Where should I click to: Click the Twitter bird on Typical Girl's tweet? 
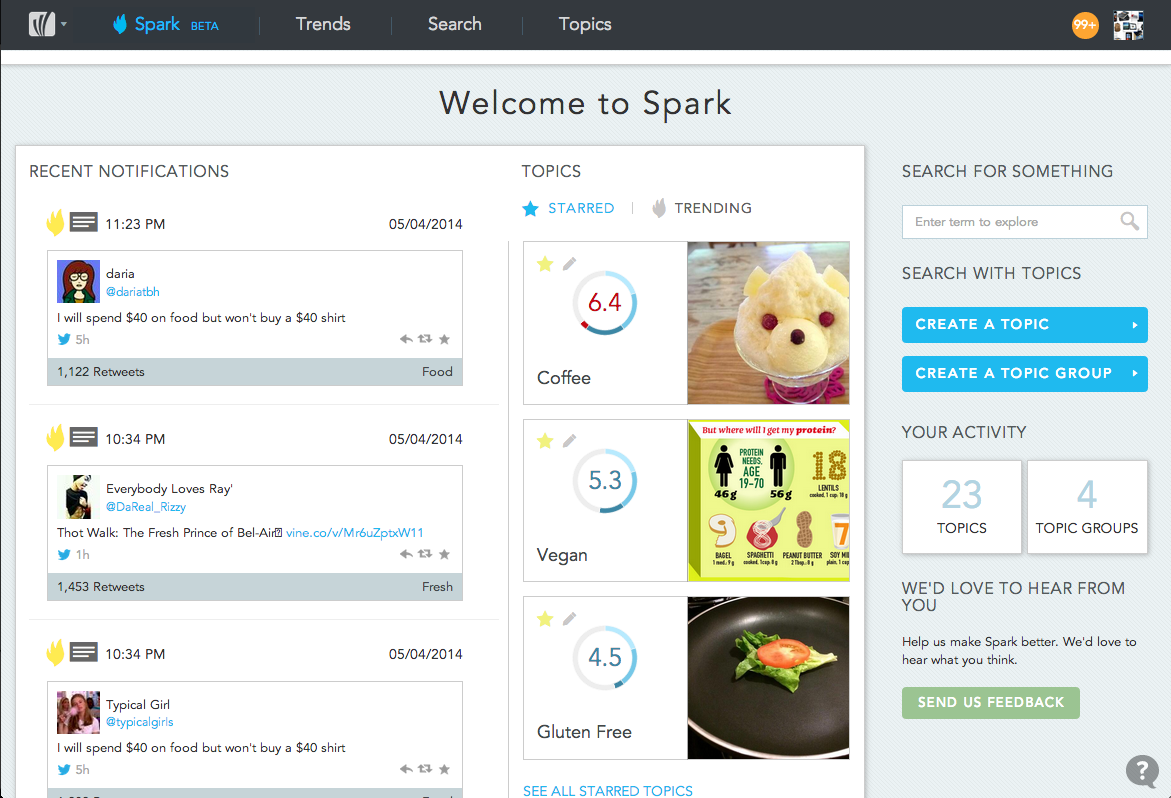(64, 769)
